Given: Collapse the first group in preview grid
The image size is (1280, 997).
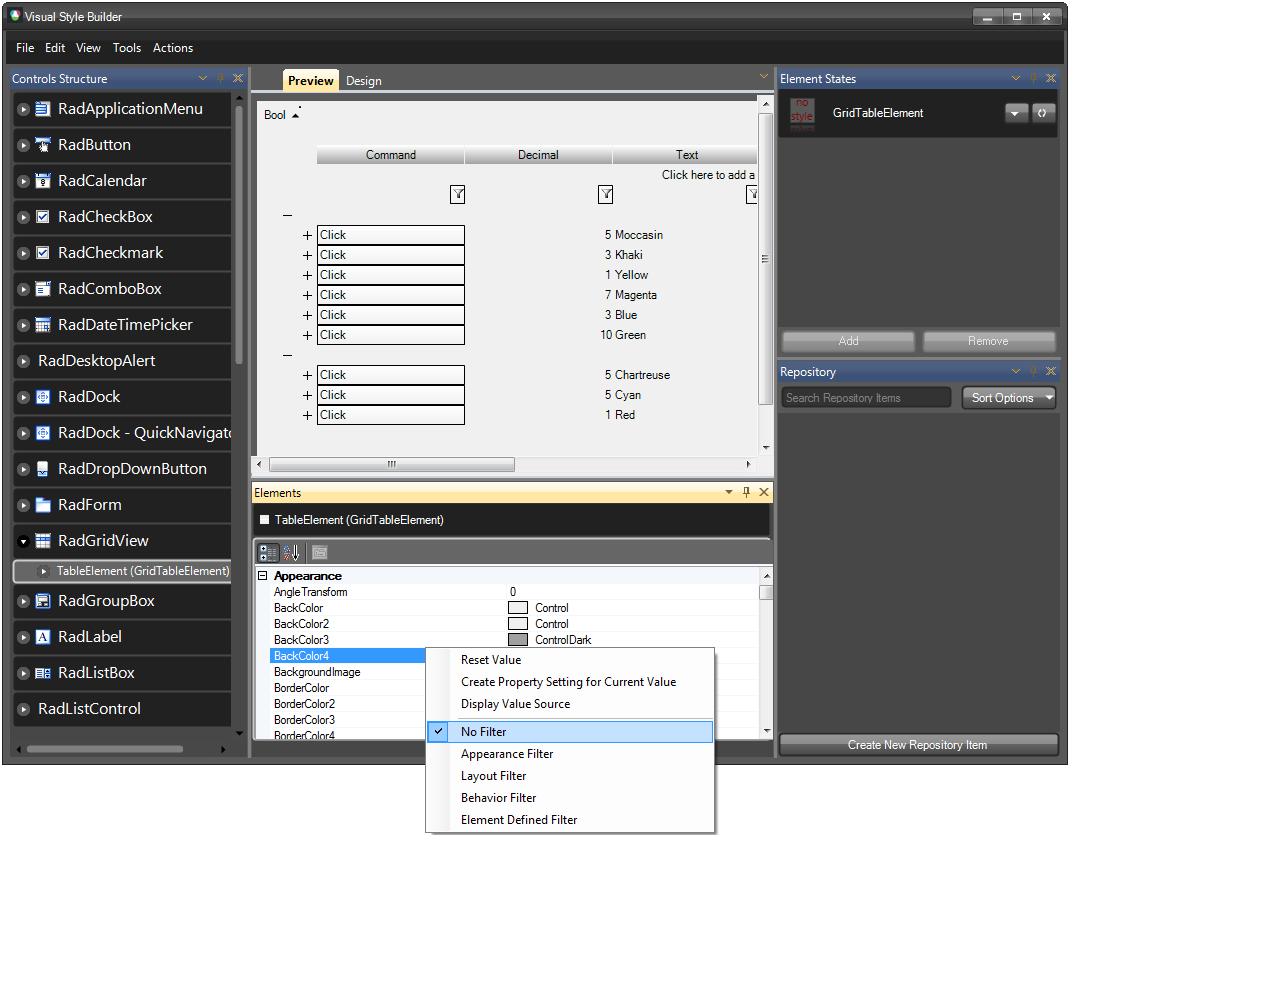Looking at the screenshot, I should tap(287, 215).
